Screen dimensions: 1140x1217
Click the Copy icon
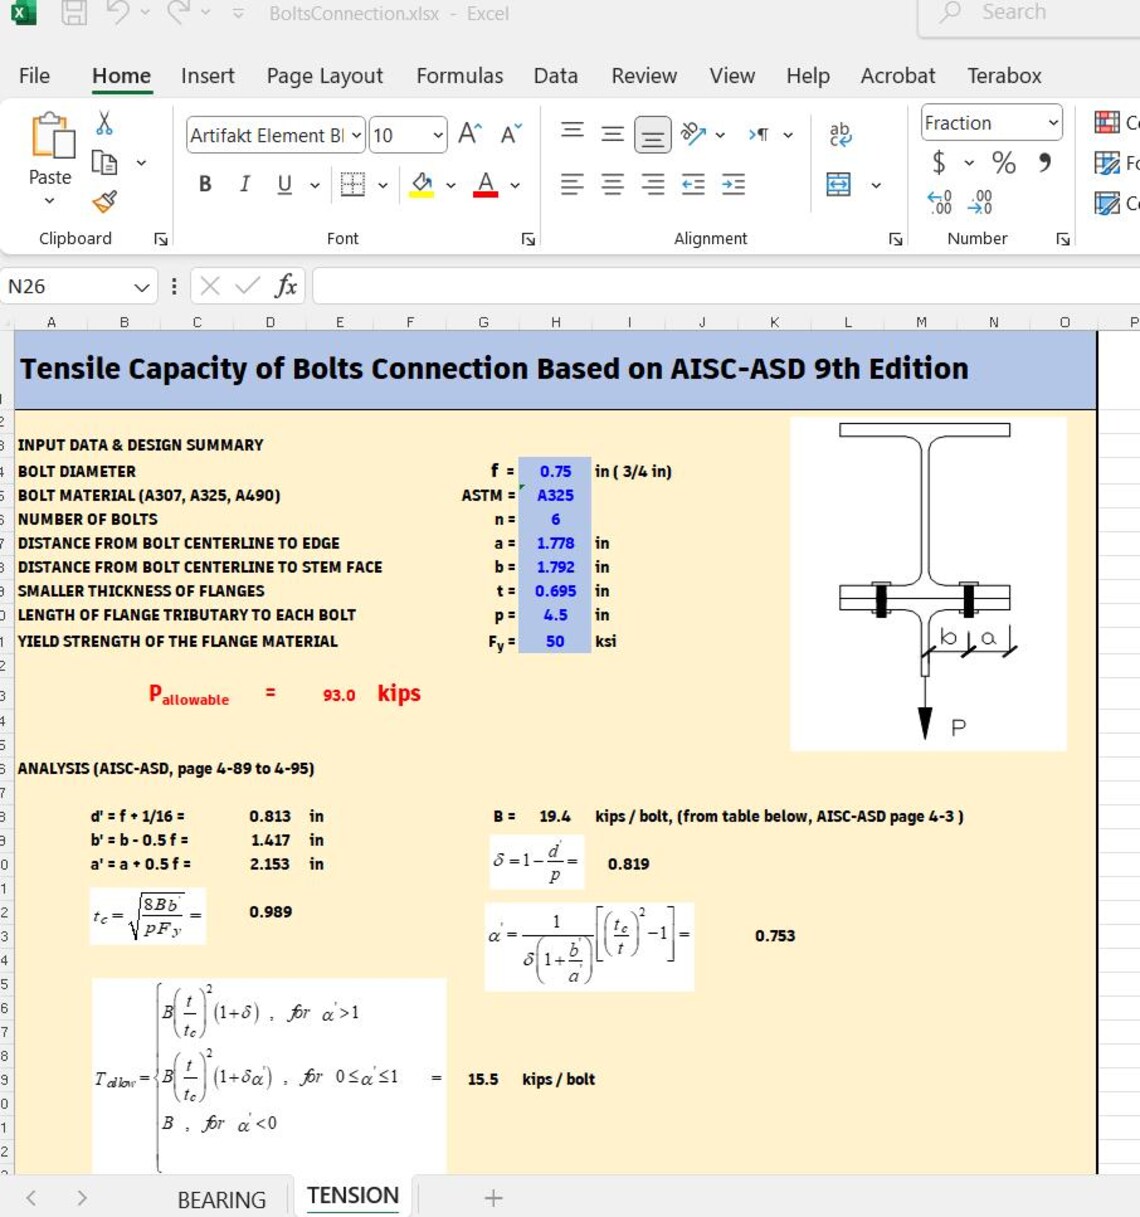[104, 162]
